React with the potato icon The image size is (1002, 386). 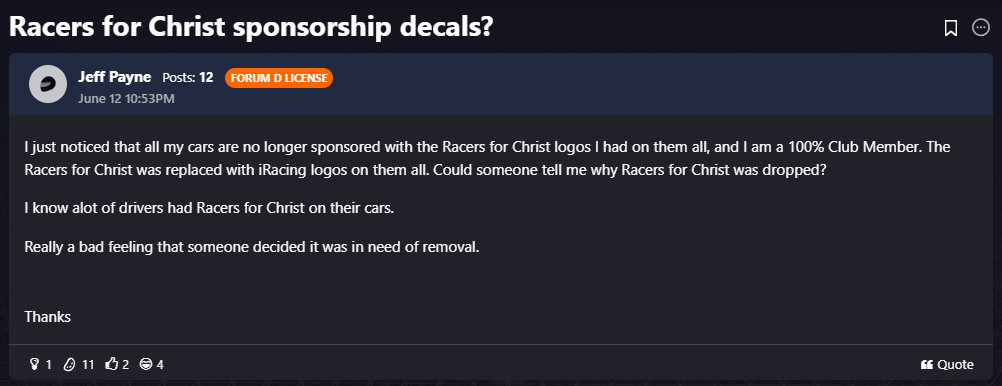pos(69,364)
